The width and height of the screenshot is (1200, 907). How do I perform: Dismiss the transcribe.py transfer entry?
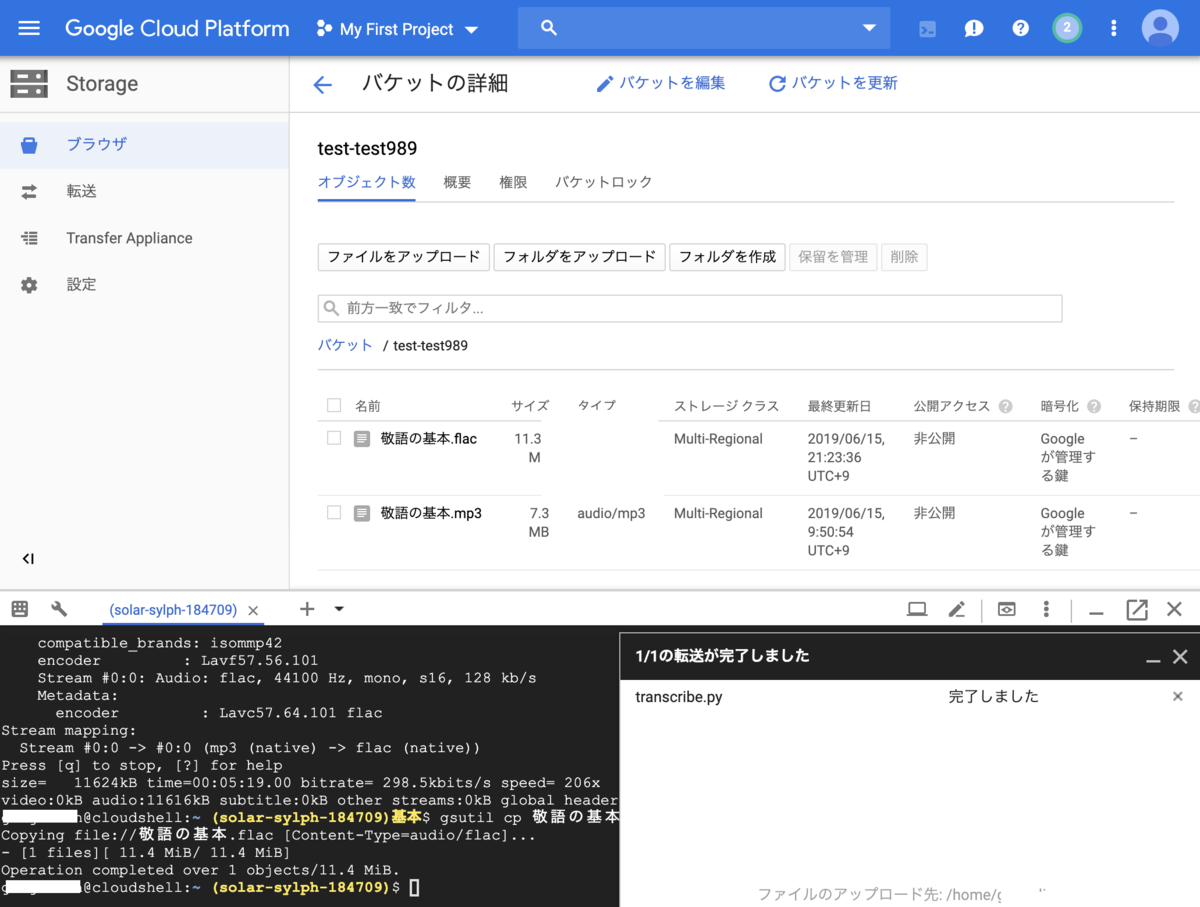[x=1178, y=696]
